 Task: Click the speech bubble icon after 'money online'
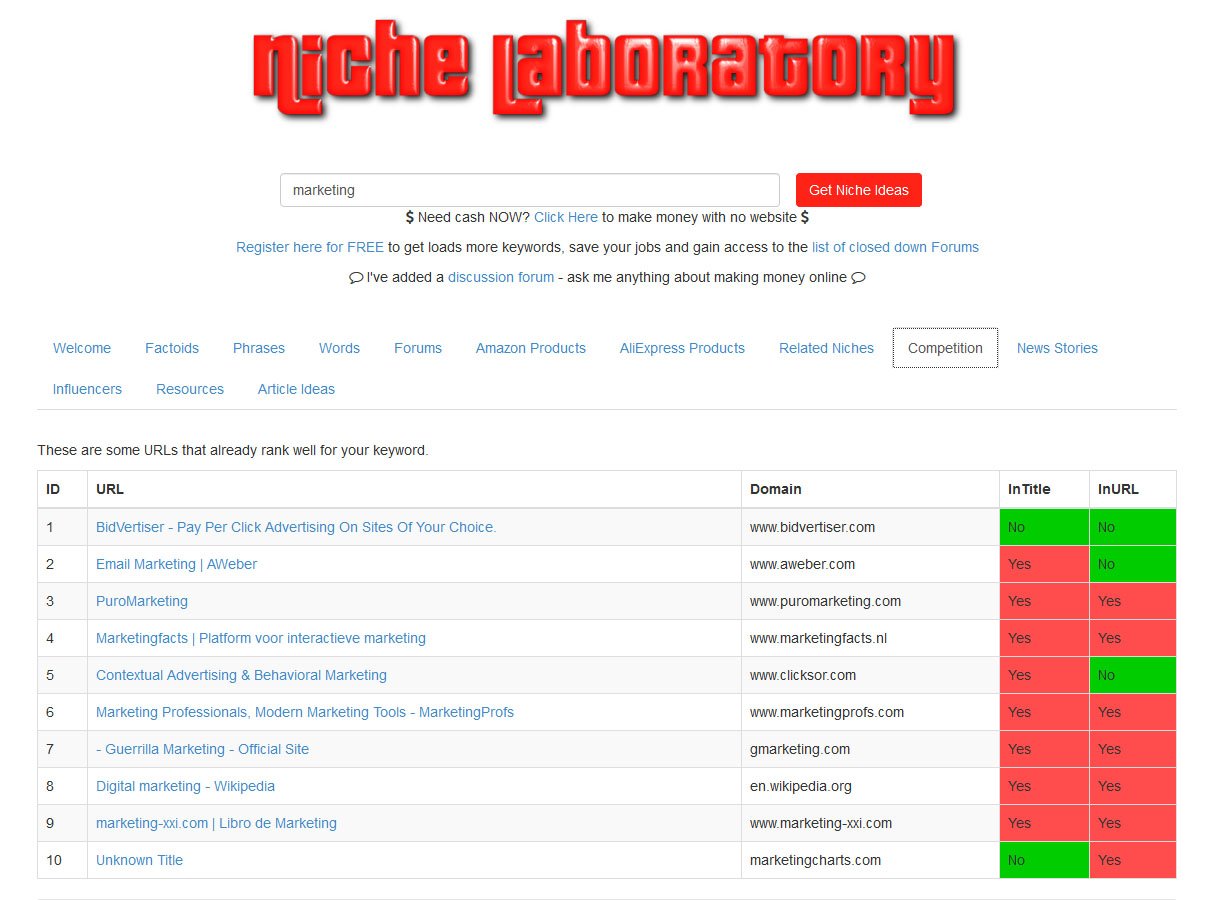858,278
